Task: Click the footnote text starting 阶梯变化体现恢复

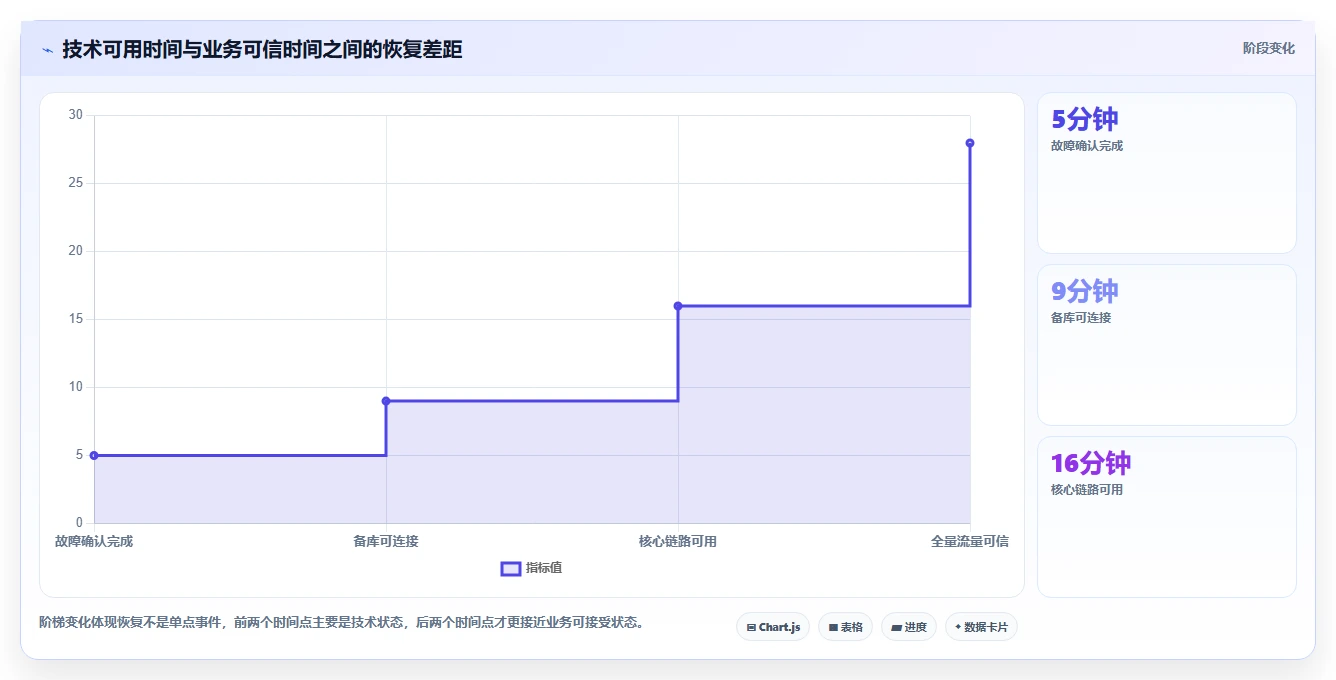Action: (x=344, y=622)
